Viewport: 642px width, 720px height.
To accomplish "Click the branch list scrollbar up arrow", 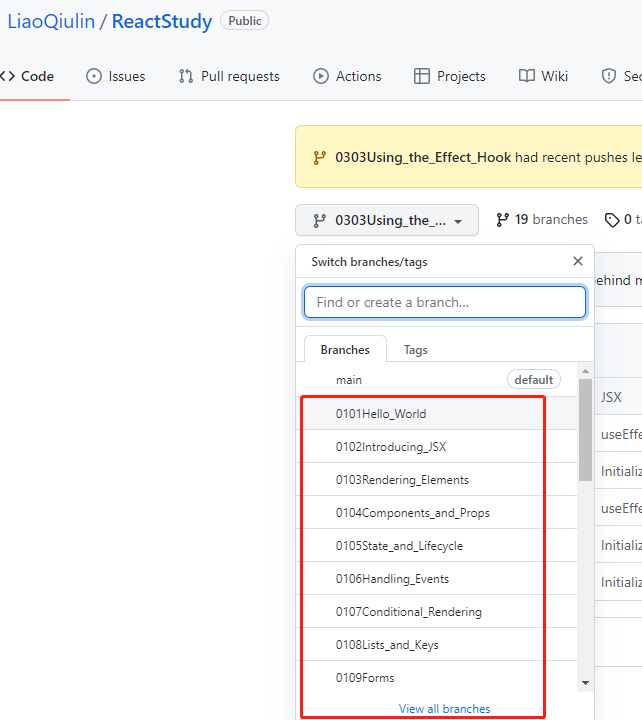I will tap(585, 371).
